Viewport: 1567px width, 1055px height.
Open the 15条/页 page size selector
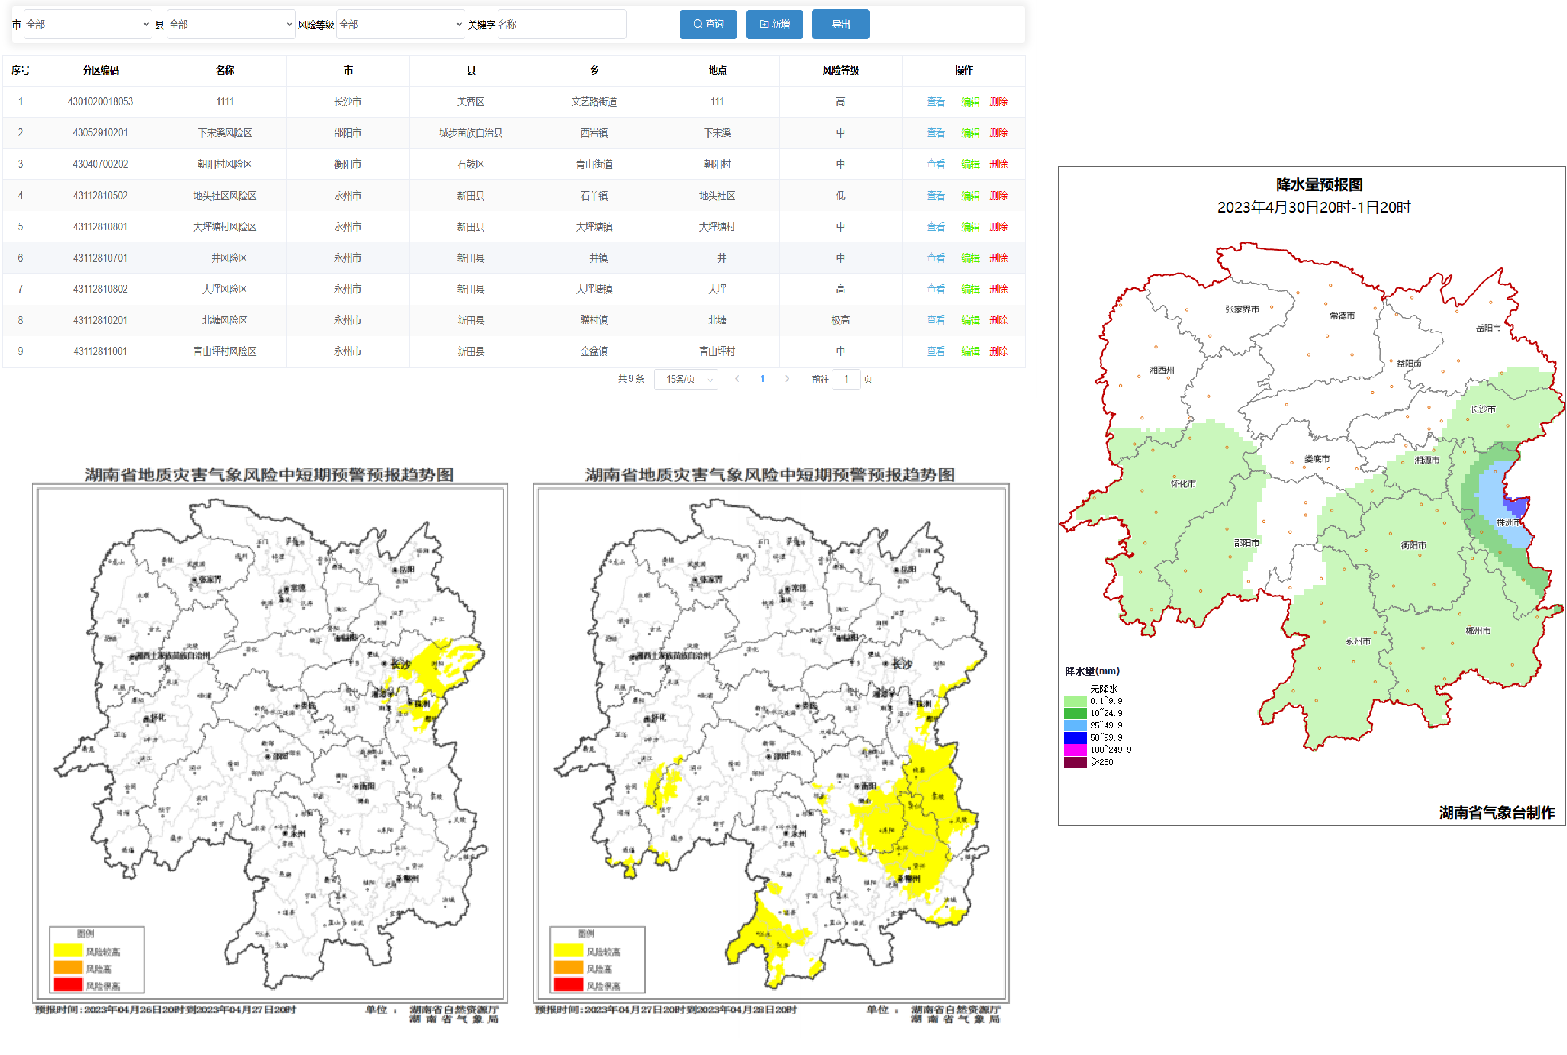[689, 379]
